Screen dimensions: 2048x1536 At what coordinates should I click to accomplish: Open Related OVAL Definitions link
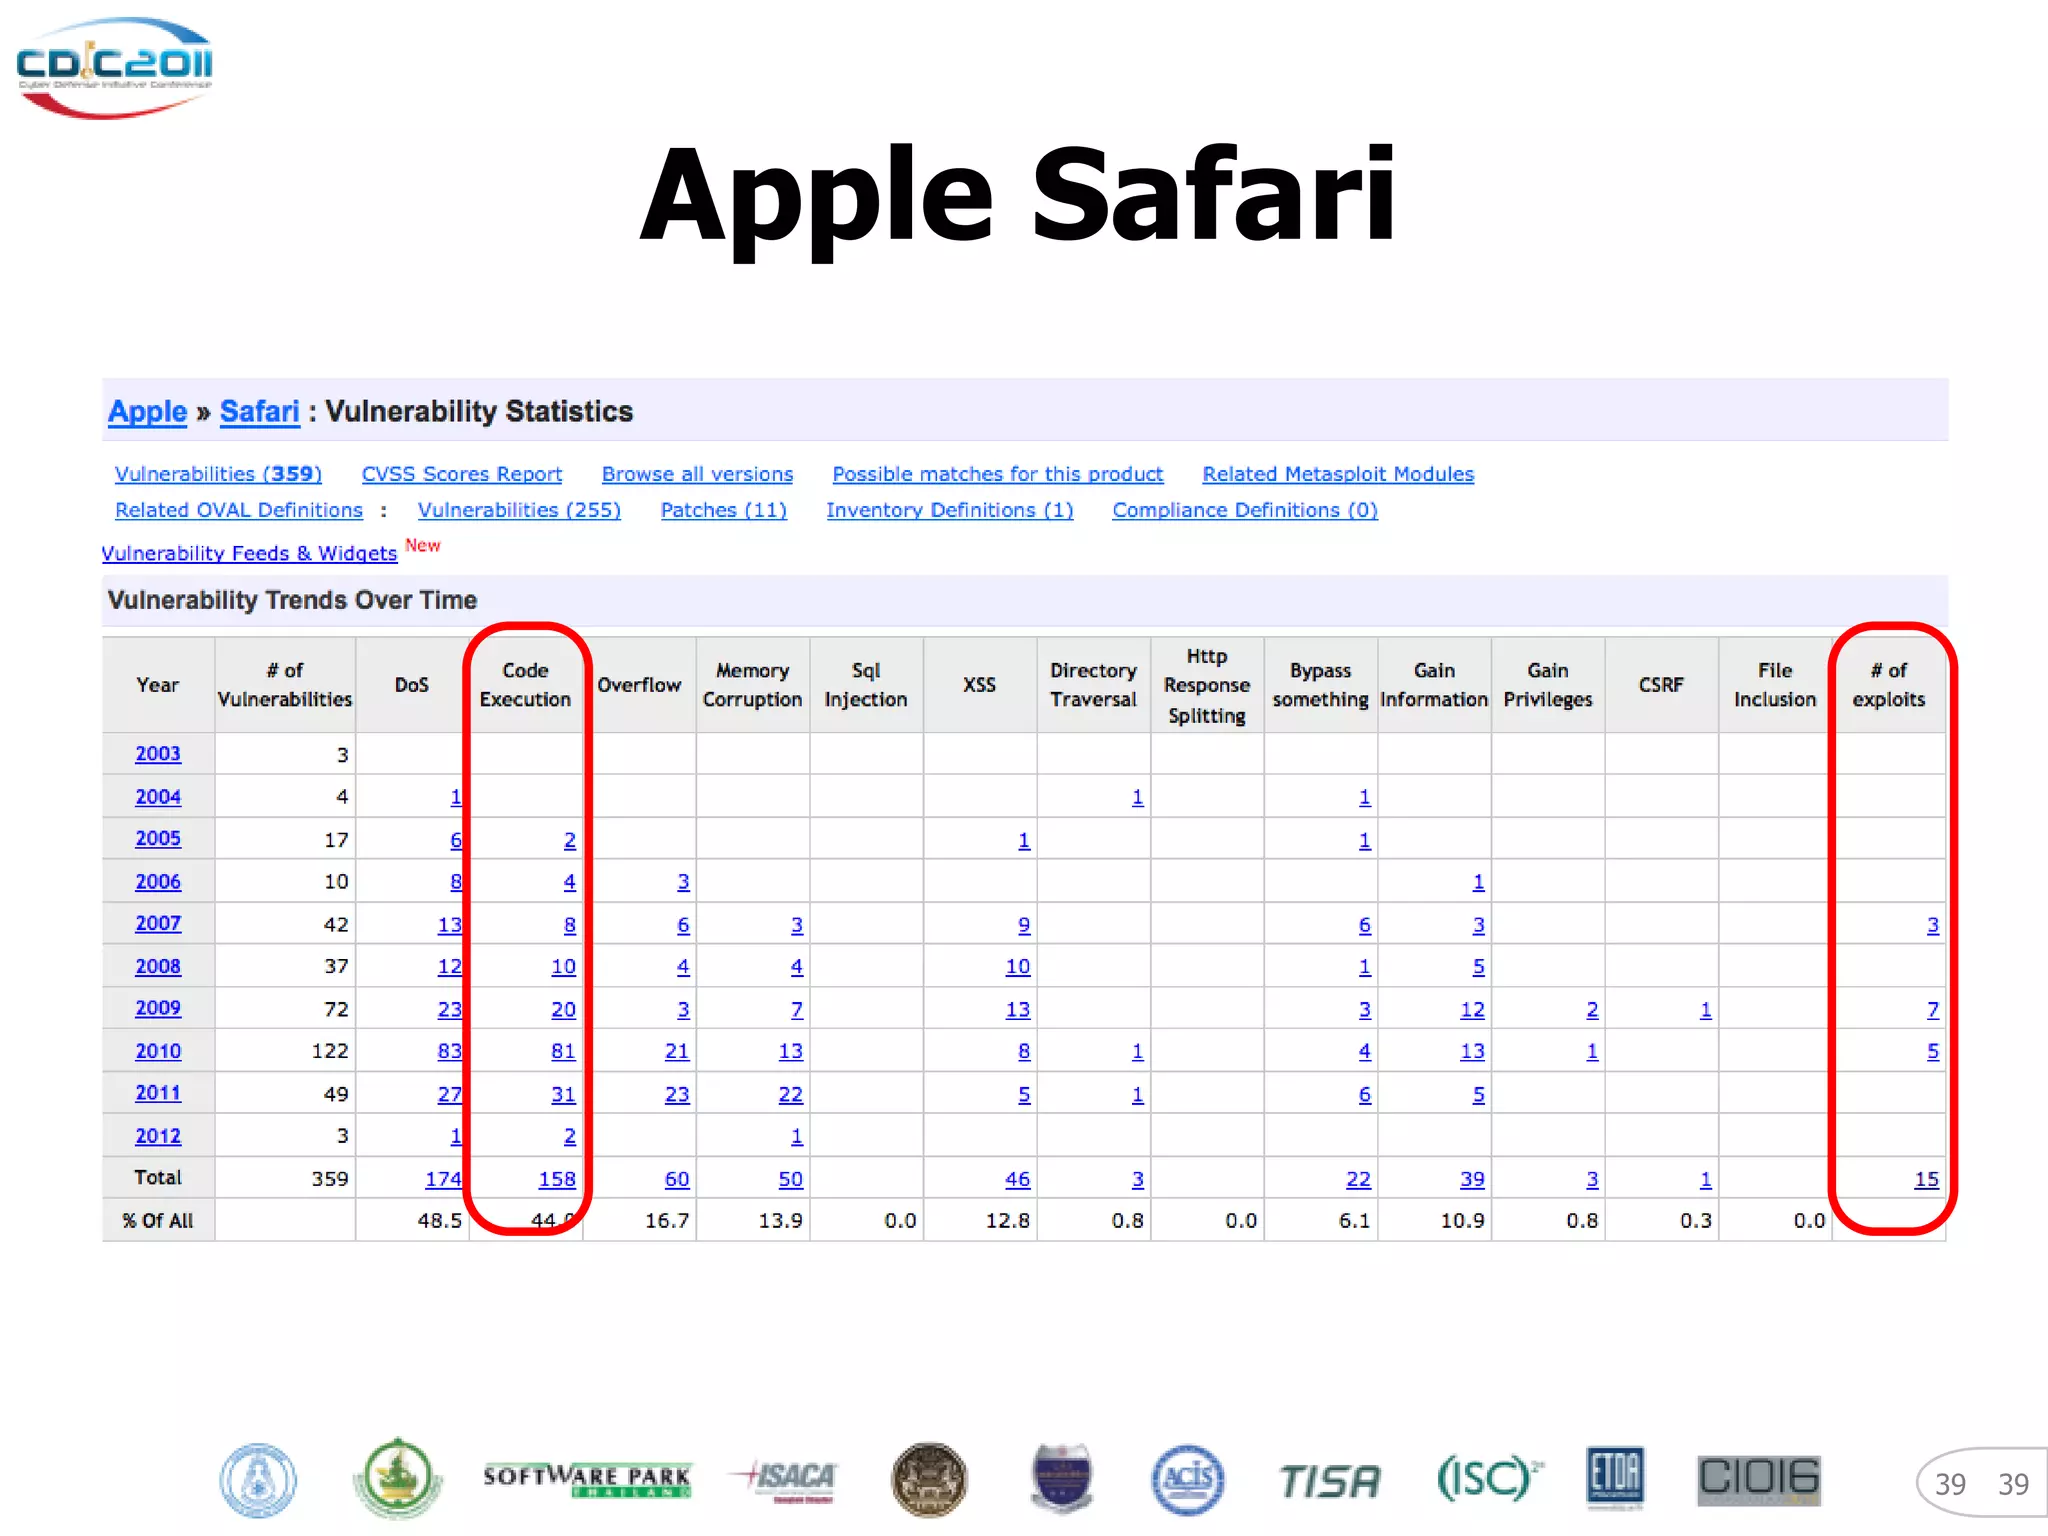point(239,510)
